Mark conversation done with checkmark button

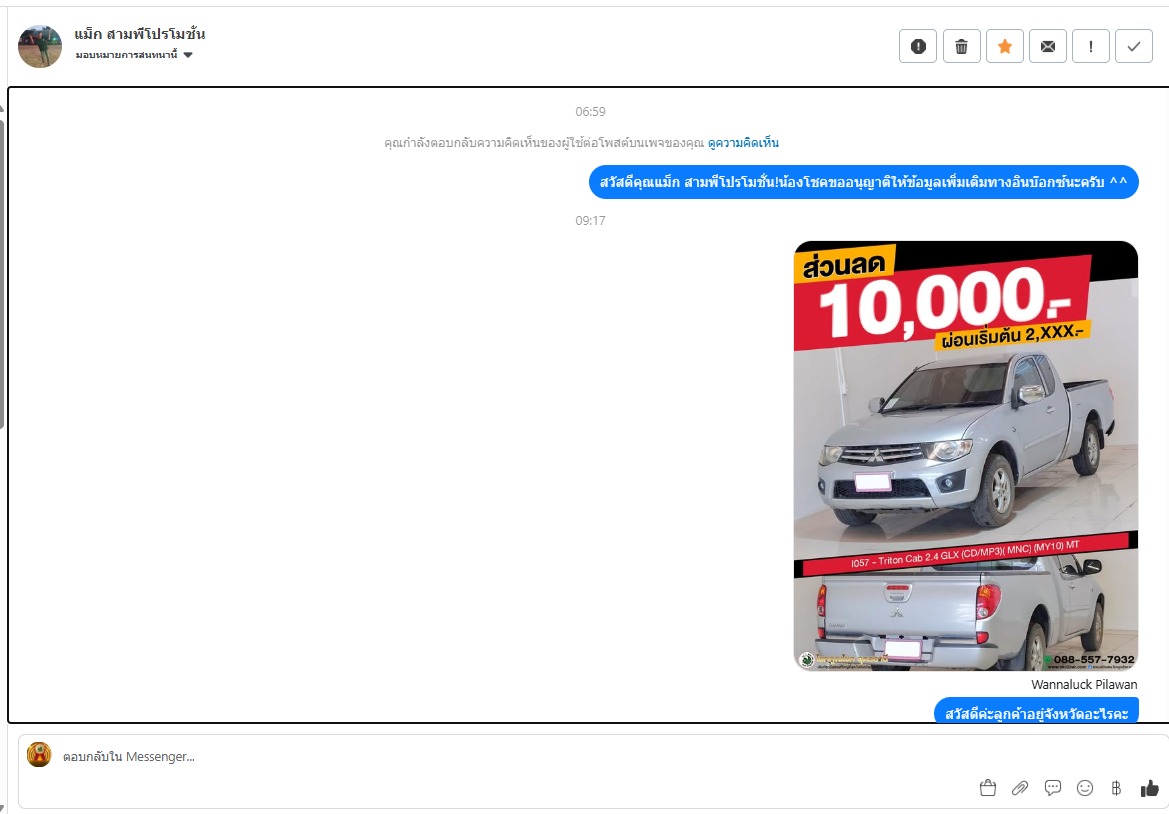[1134, 46]
